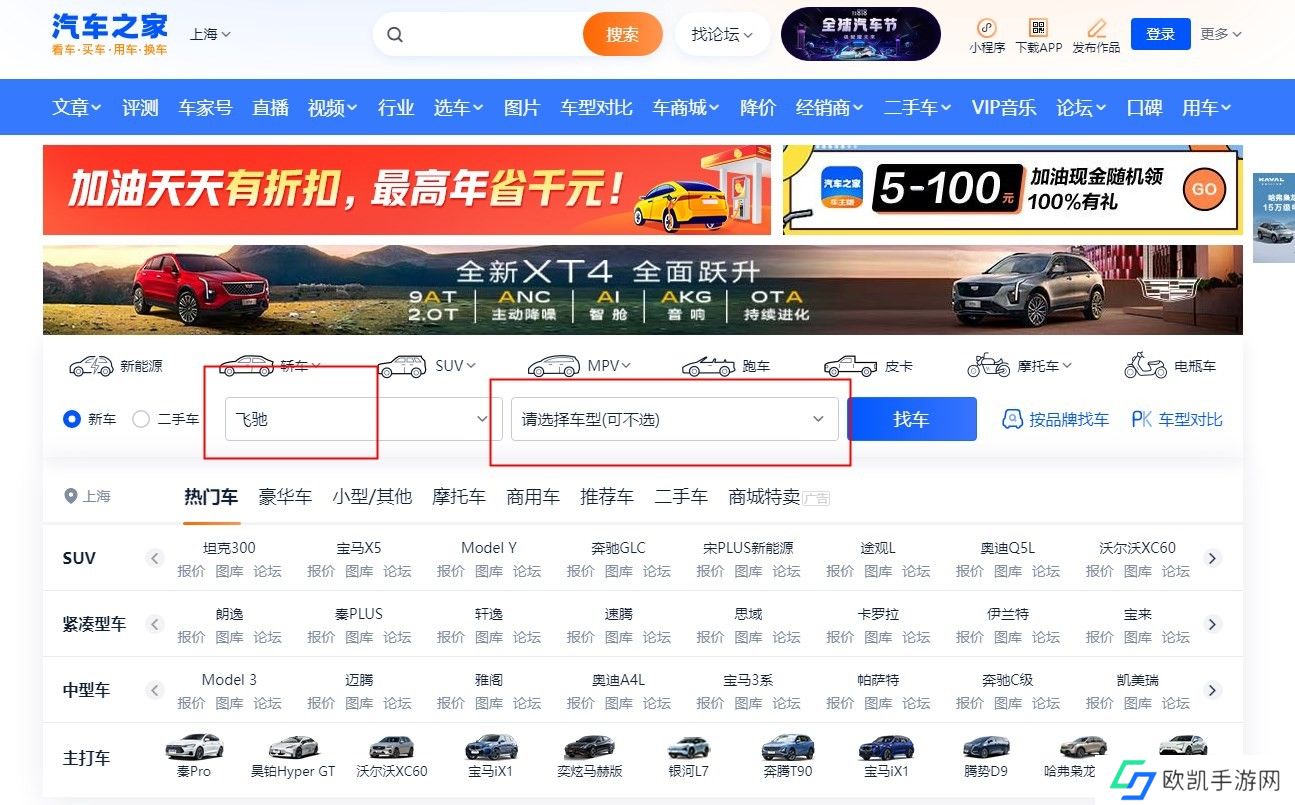
Task: Open the 发布作品 pencil icon
Action: tap(1096, 28)
